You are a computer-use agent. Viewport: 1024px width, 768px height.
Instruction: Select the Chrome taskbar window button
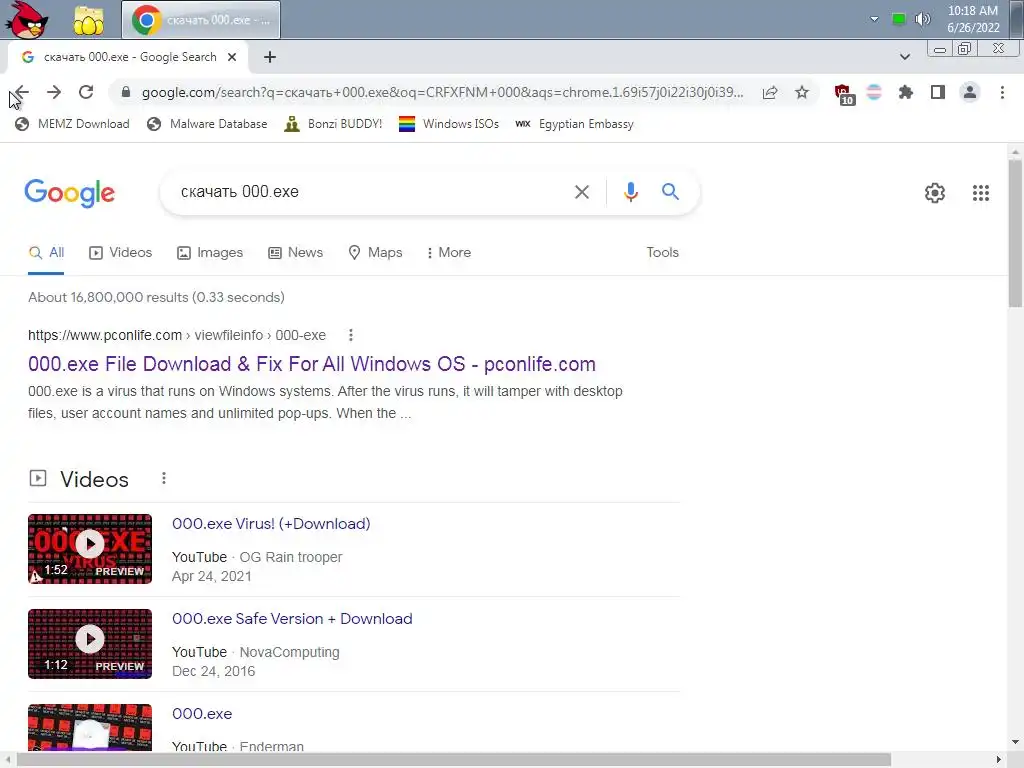coord(201,20)
